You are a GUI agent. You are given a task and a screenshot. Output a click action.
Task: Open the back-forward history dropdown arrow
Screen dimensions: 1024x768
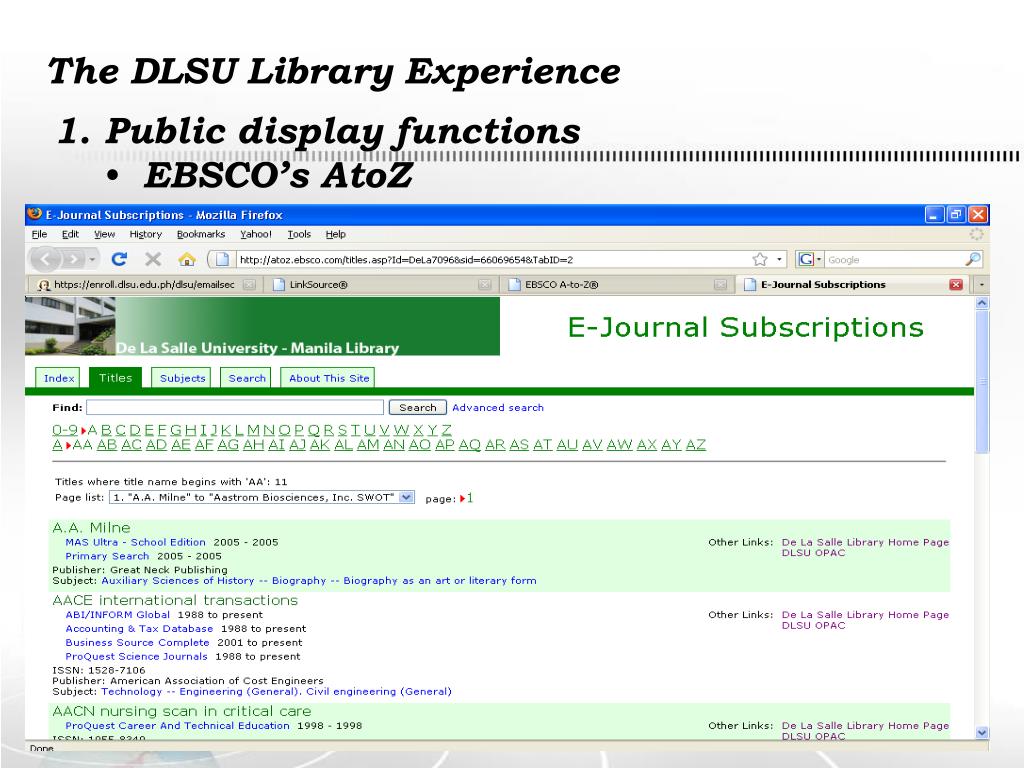click(x=93, y=259)
